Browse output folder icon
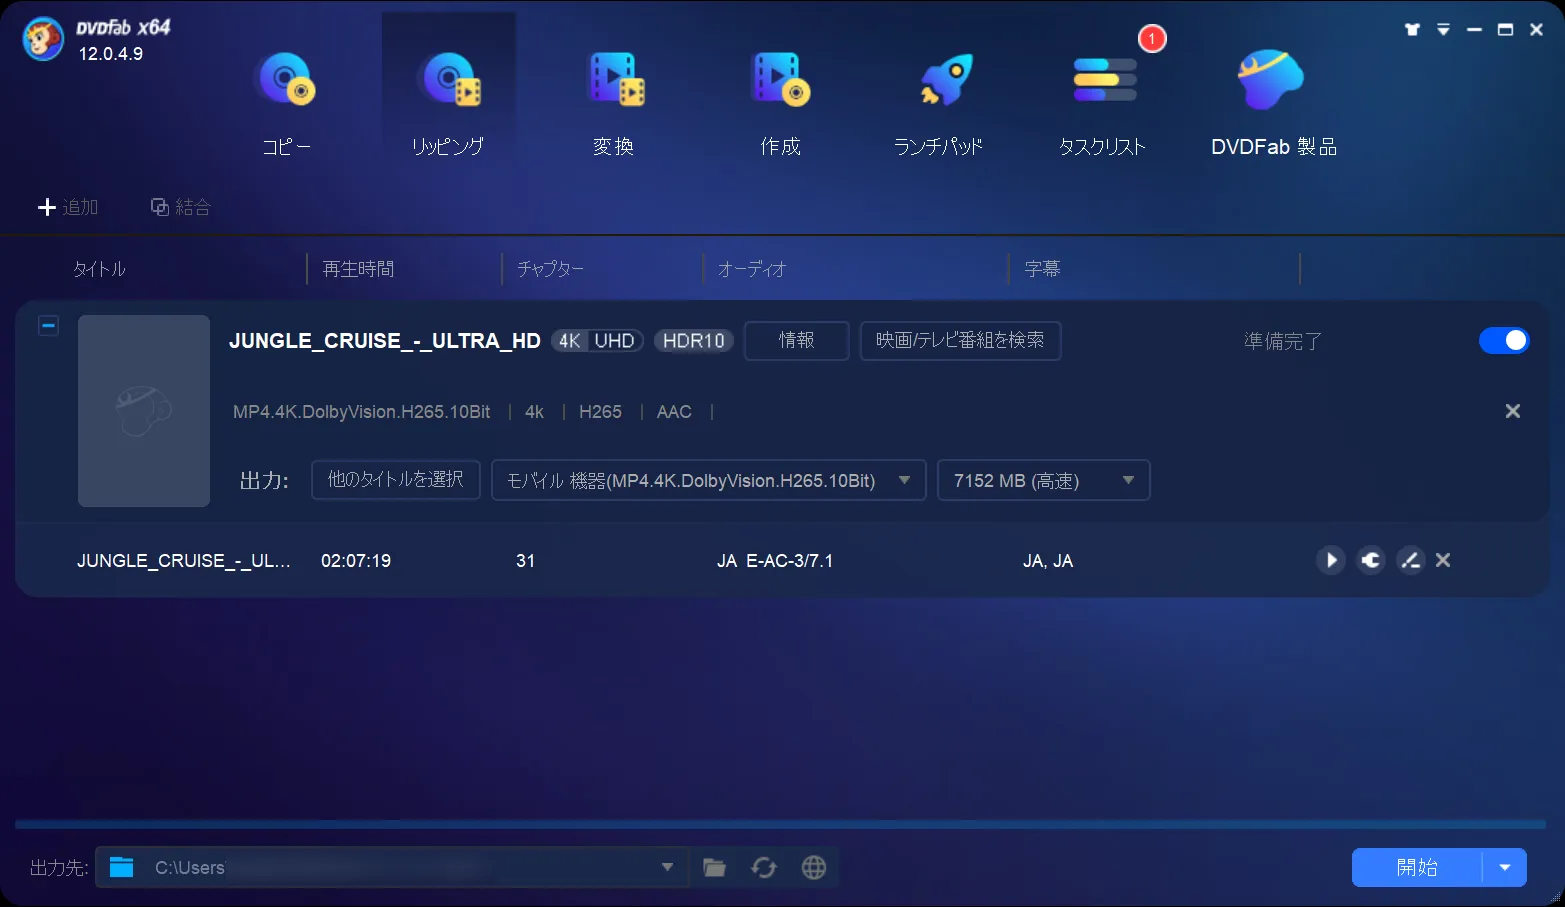 pos(714,867)
